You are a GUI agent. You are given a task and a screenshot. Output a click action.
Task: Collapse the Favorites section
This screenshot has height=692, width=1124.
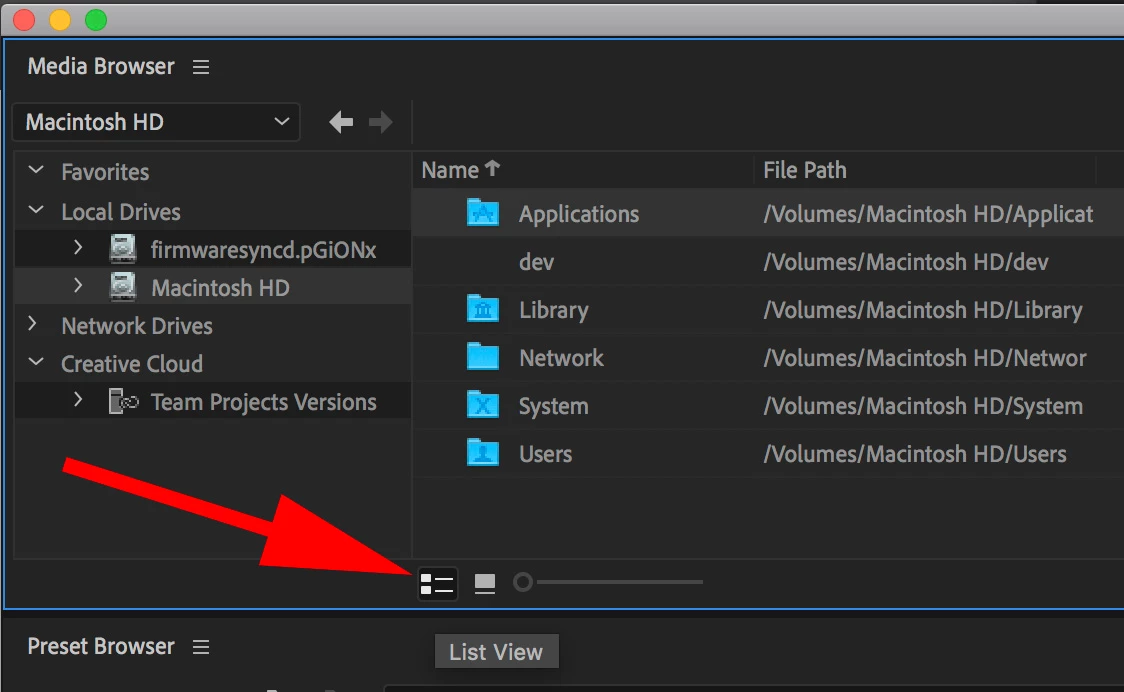pyautogui.click(x=36, y=171)
